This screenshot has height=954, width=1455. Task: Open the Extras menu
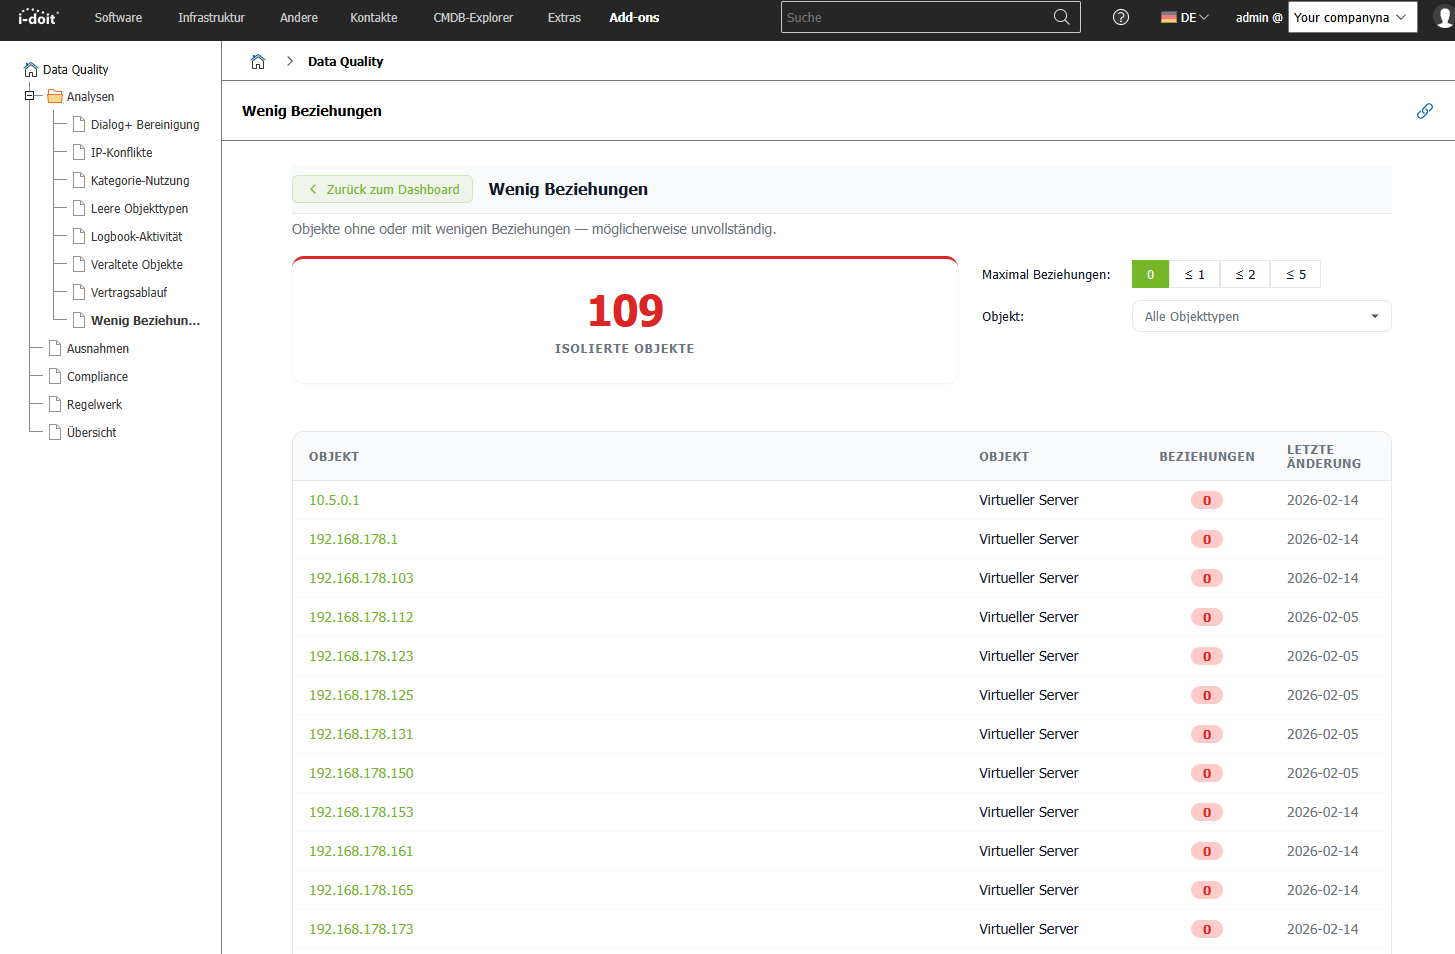click(563, 17)
